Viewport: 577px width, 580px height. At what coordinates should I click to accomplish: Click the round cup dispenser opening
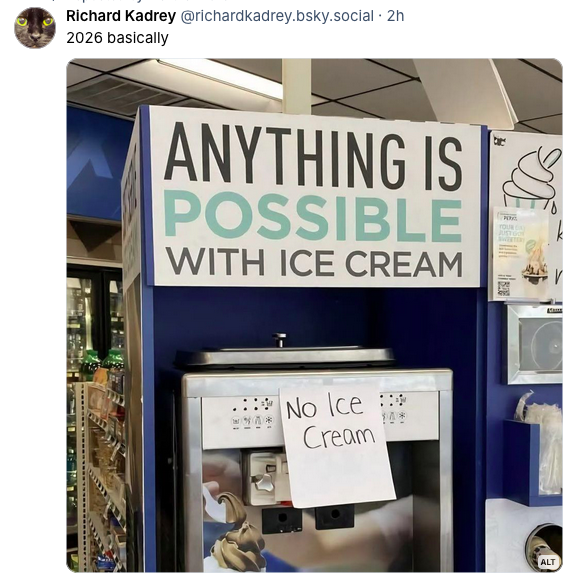[x=544, y=546]
